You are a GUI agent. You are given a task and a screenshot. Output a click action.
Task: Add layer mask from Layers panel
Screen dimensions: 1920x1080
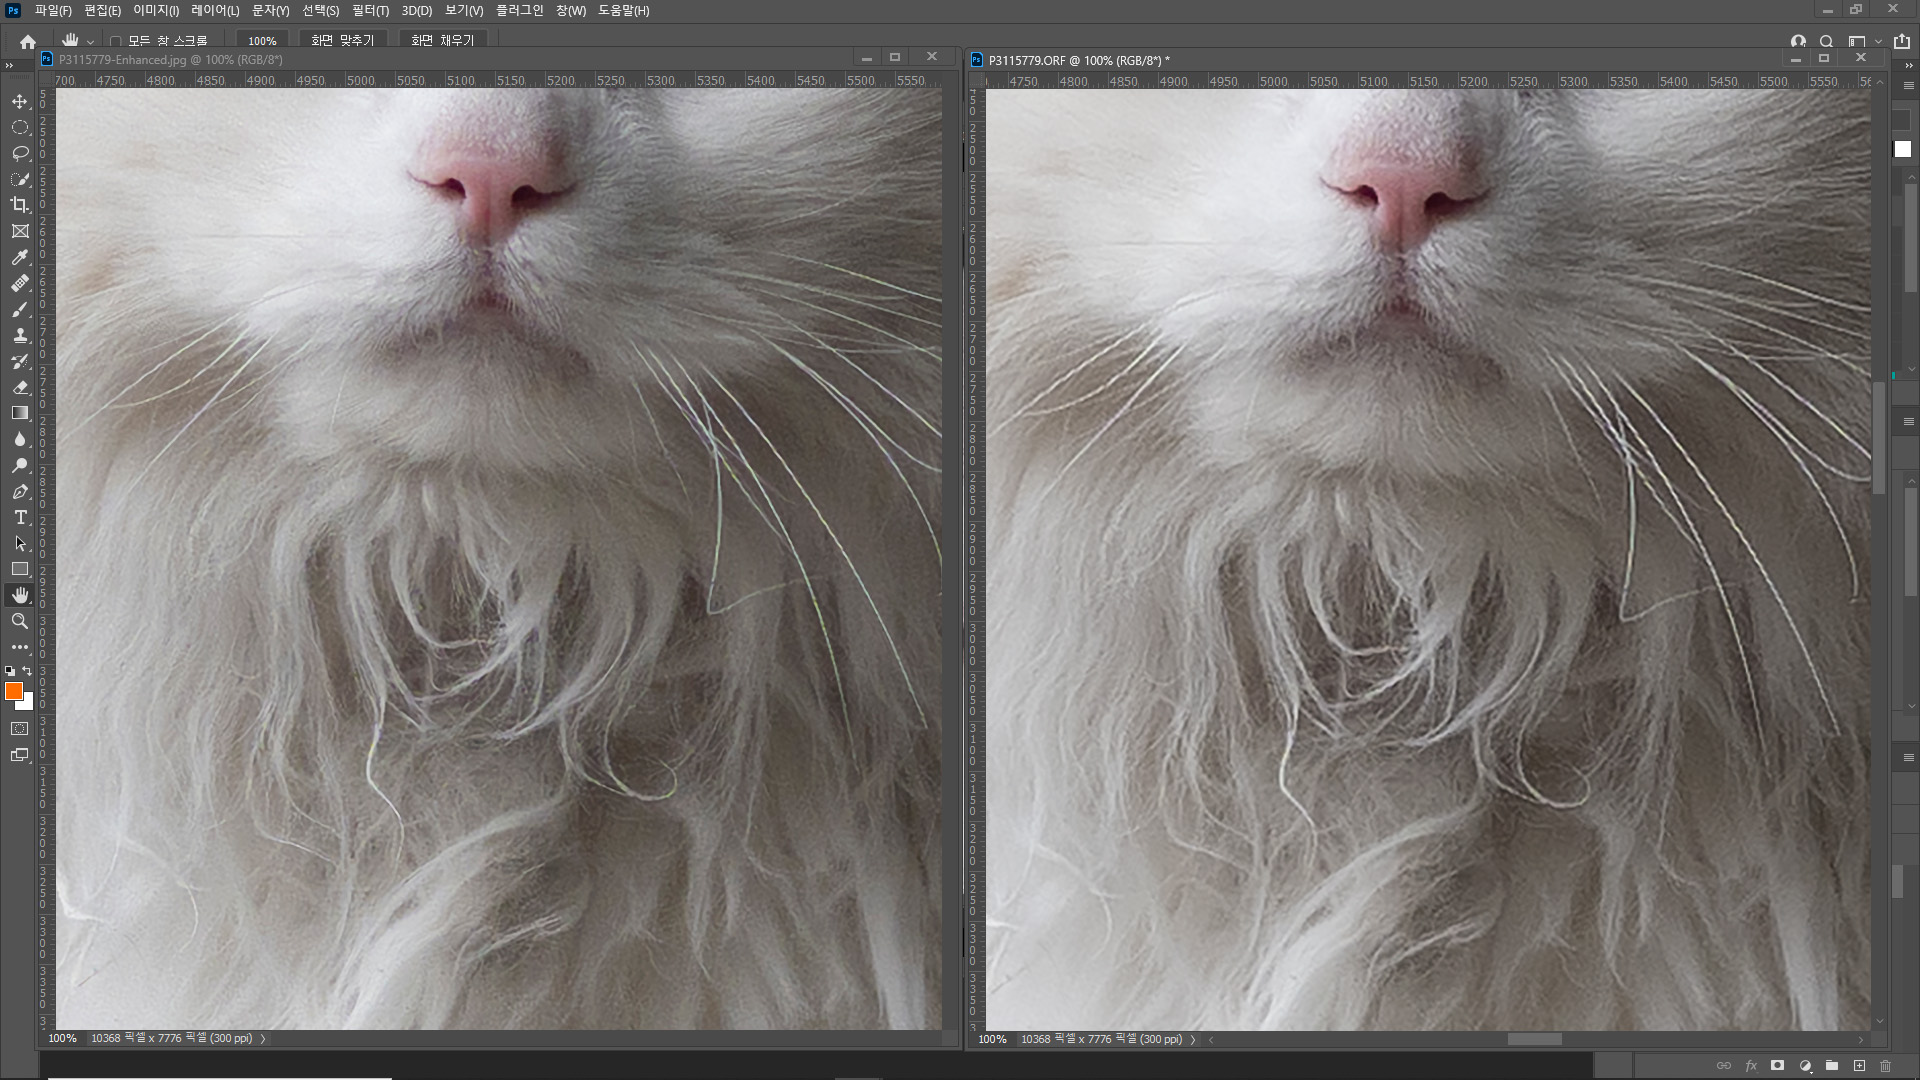1777,1066
